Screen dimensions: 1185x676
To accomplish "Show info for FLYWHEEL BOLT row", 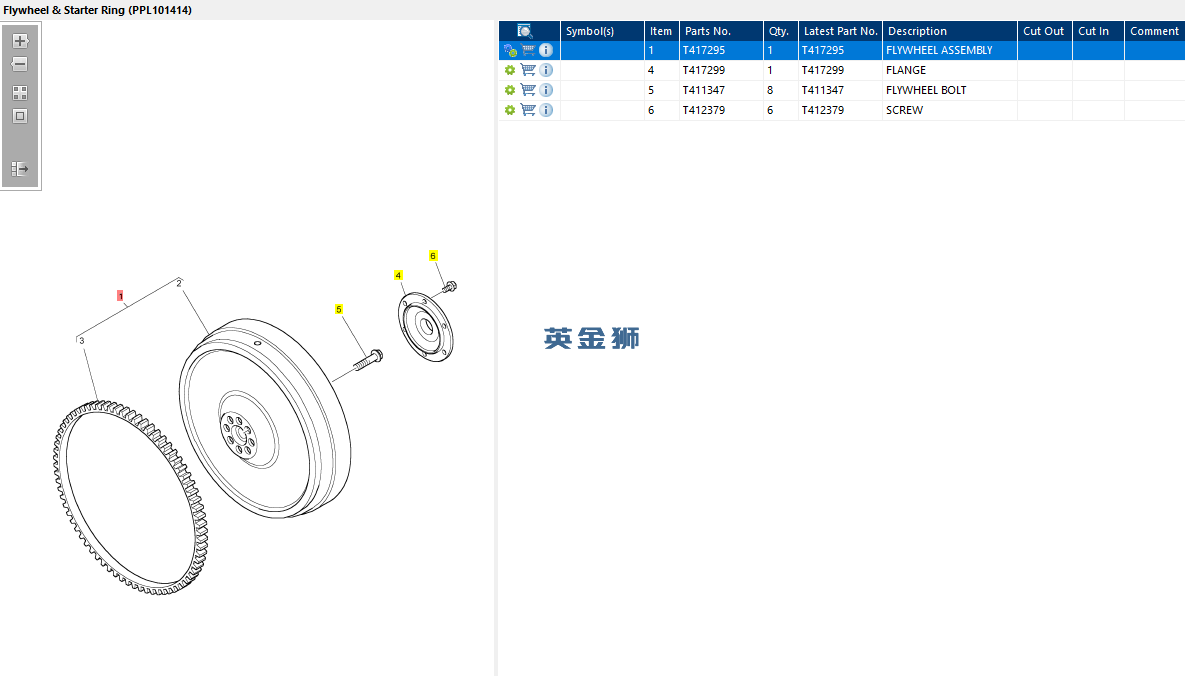I will coord(546,90).
